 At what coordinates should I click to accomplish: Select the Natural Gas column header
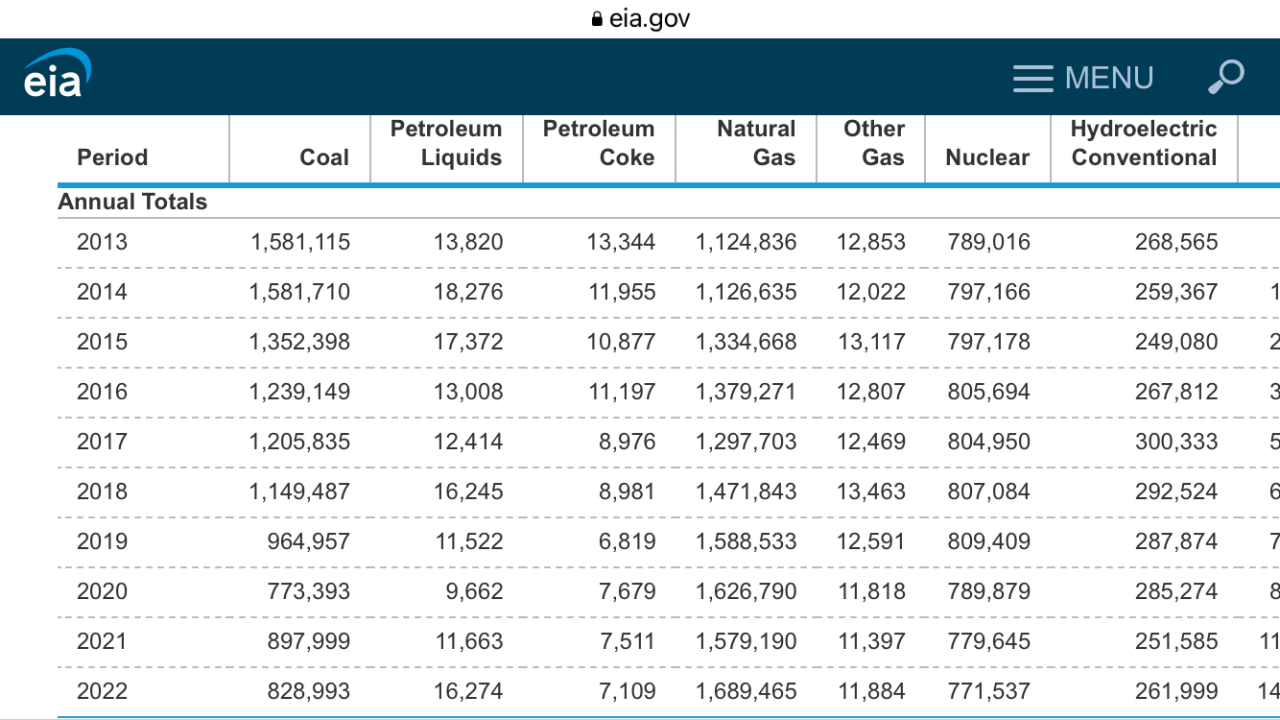(x=756, y=143)
